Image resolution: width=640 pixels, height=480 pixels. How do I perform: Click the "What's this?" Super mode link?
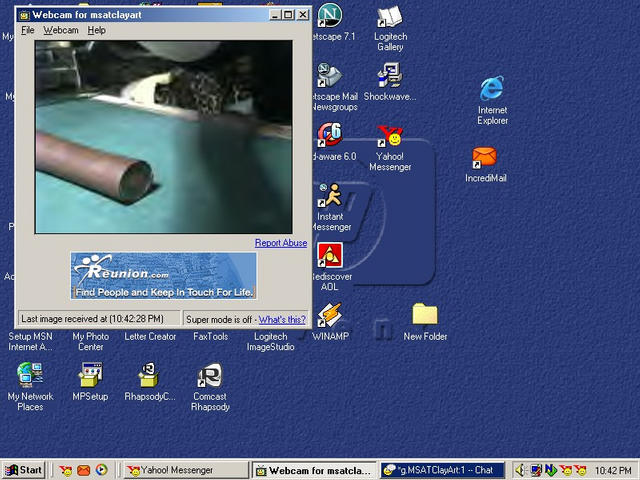coord(282,320)
